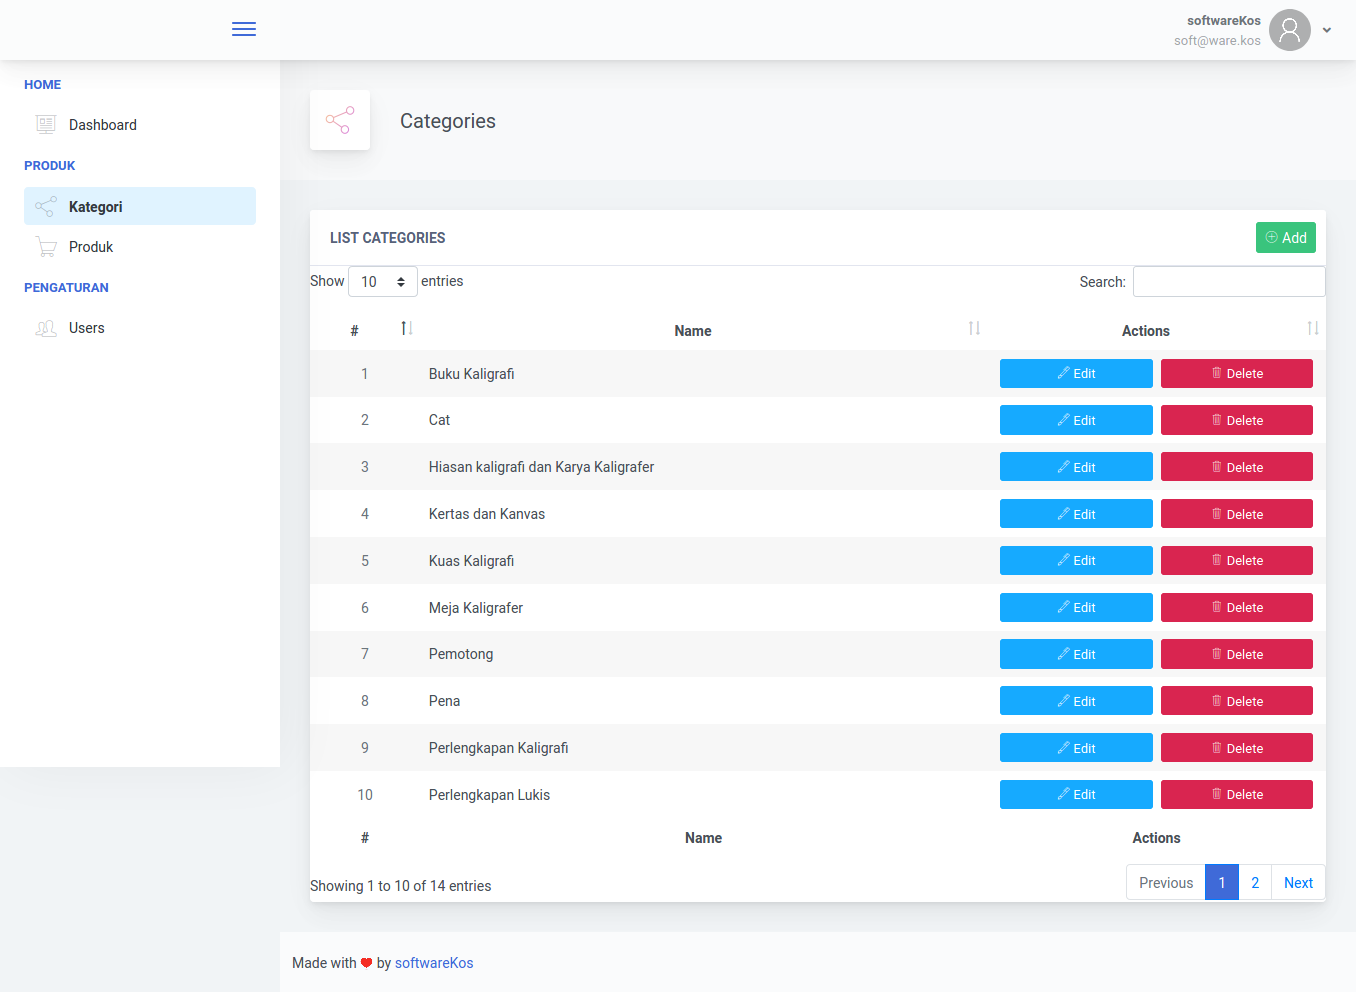
Task: Open the softwareKos footer link
Action: [x=434, y=963]
